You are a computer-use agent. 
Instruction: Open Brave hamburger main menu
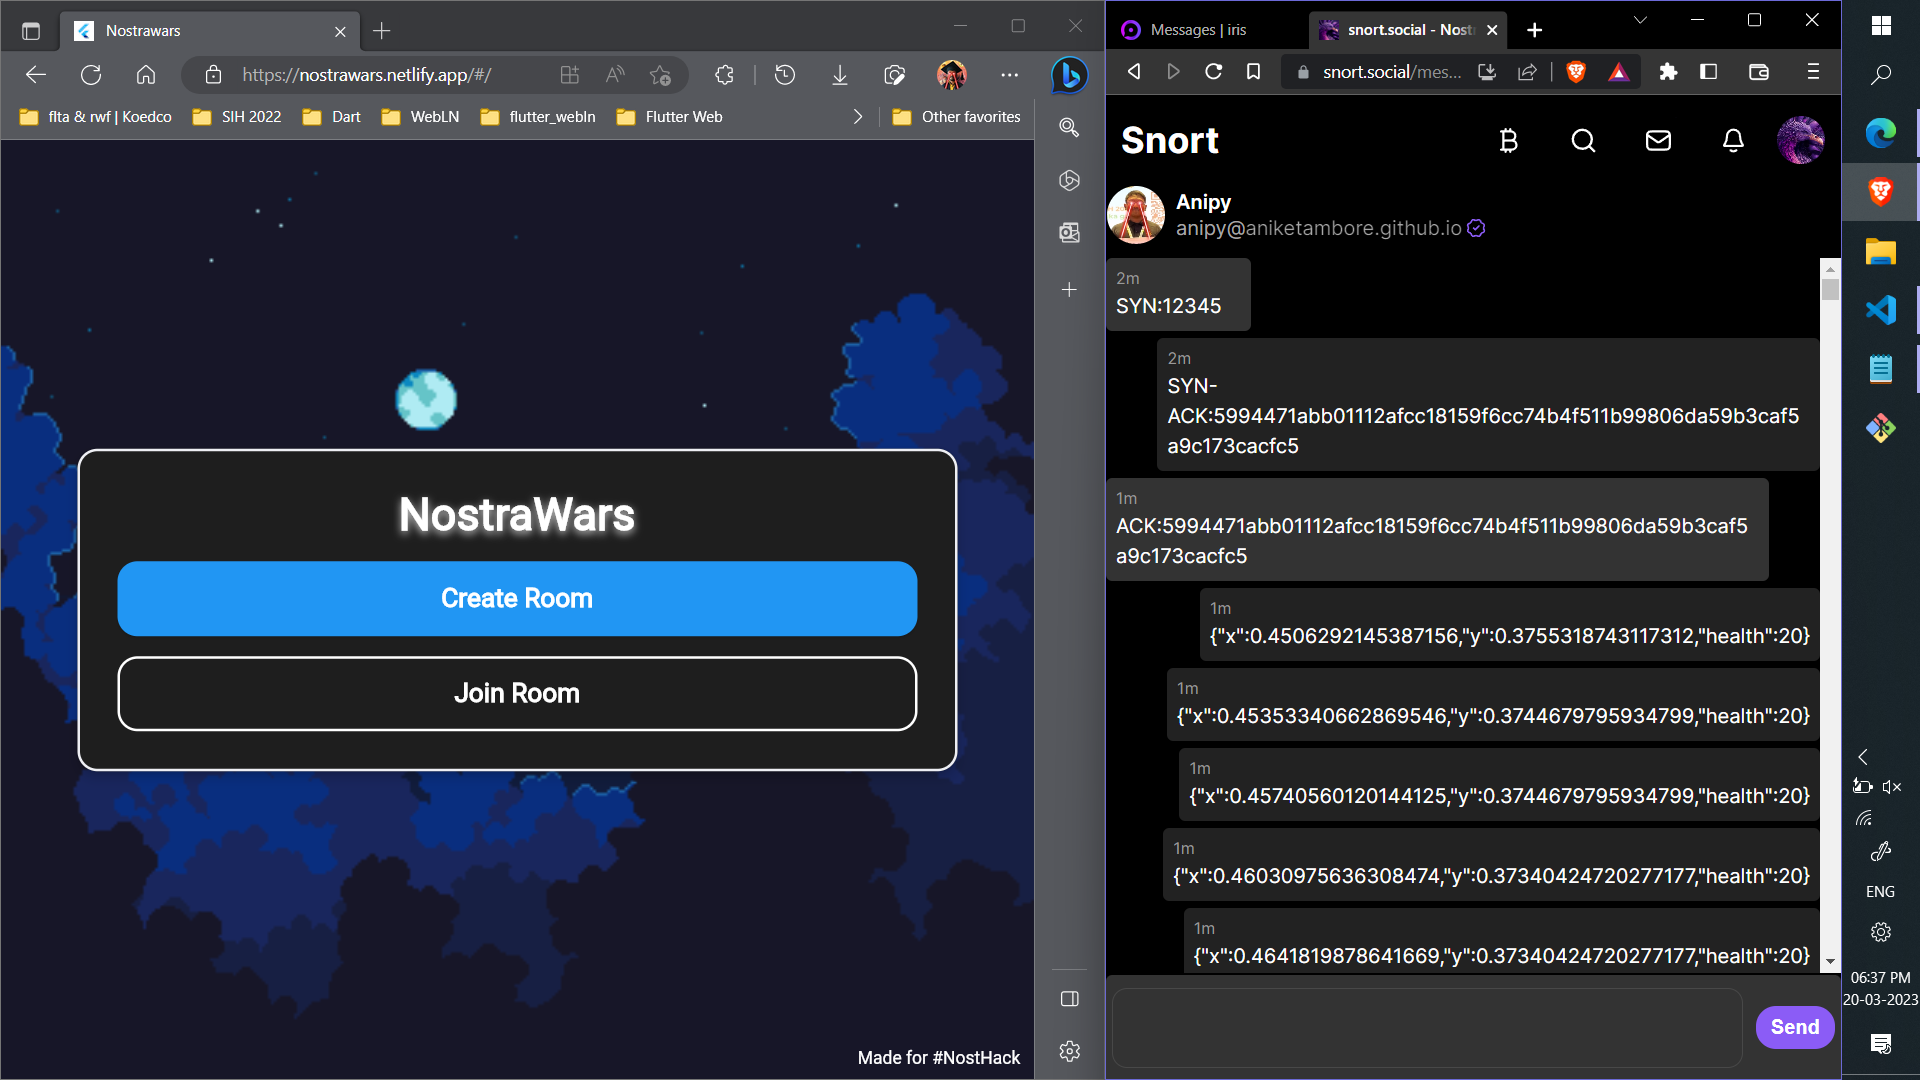click(1813, 72)
